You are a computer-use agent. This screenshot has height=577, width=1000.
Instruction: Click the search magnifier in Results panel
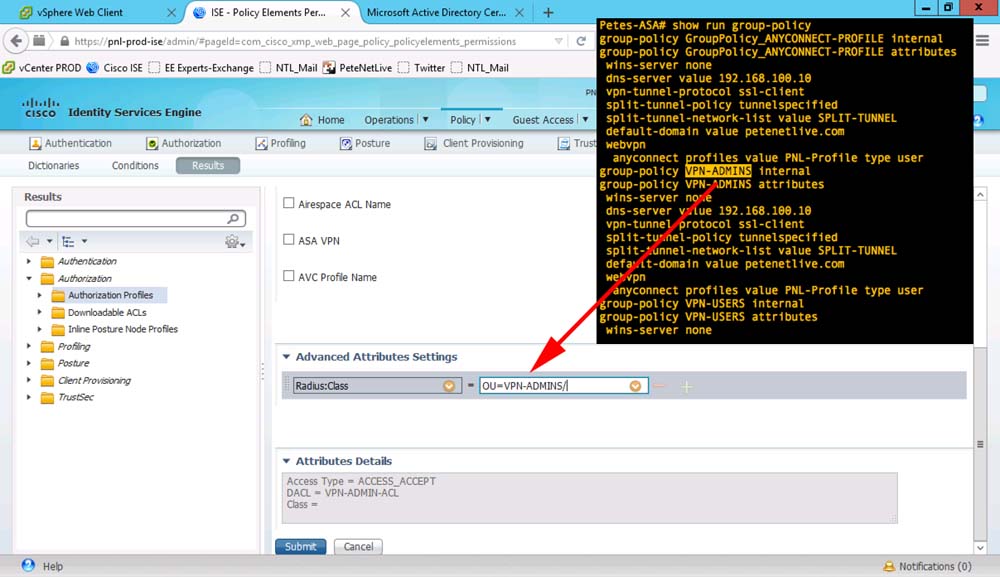point(233,219)
